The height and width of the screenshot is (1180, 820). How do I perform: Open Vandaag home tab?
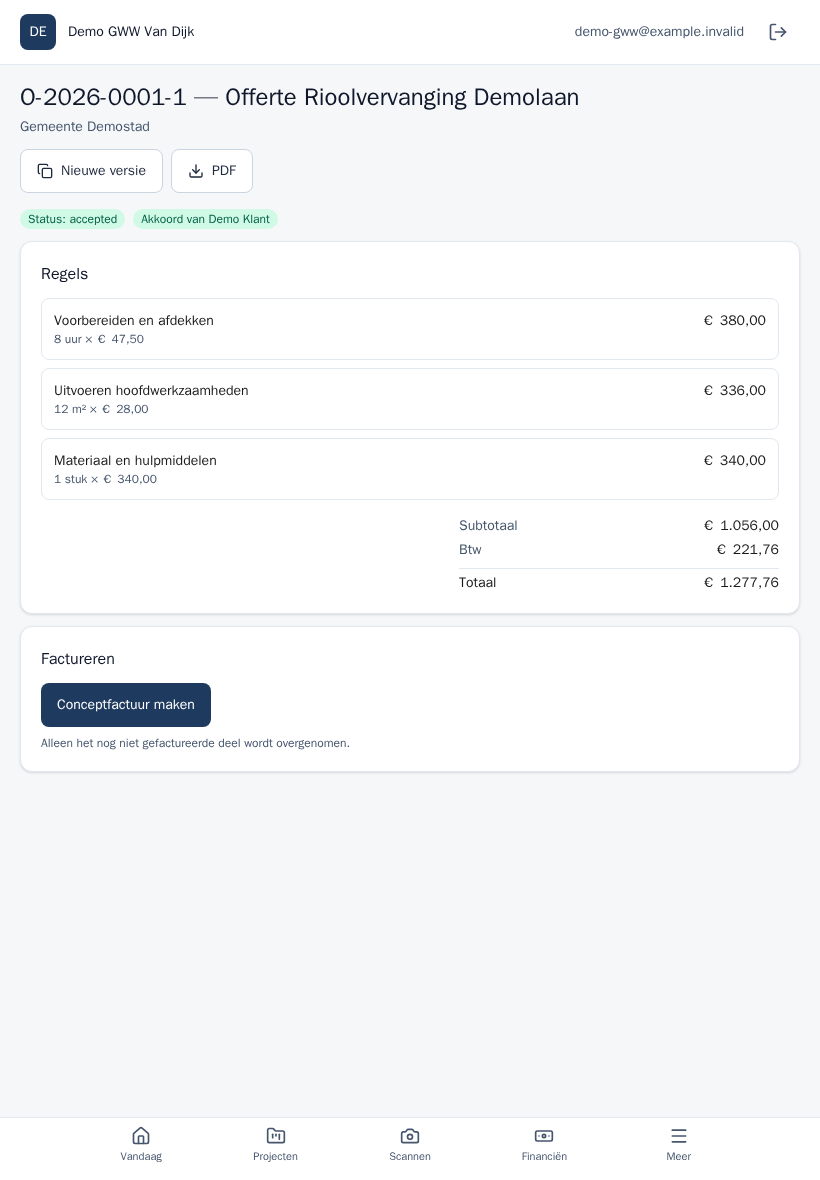tap(141, 1144)
